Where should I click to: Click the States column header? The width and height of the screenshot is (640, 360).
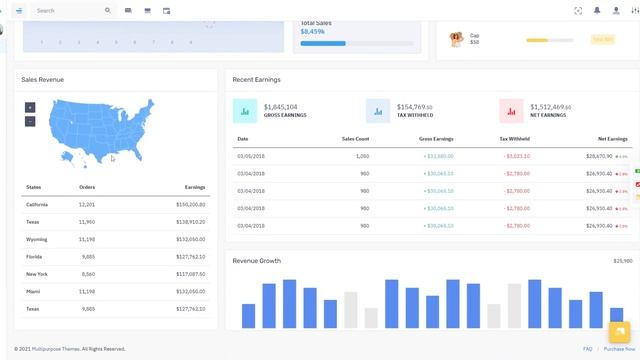tap(33, 187)
